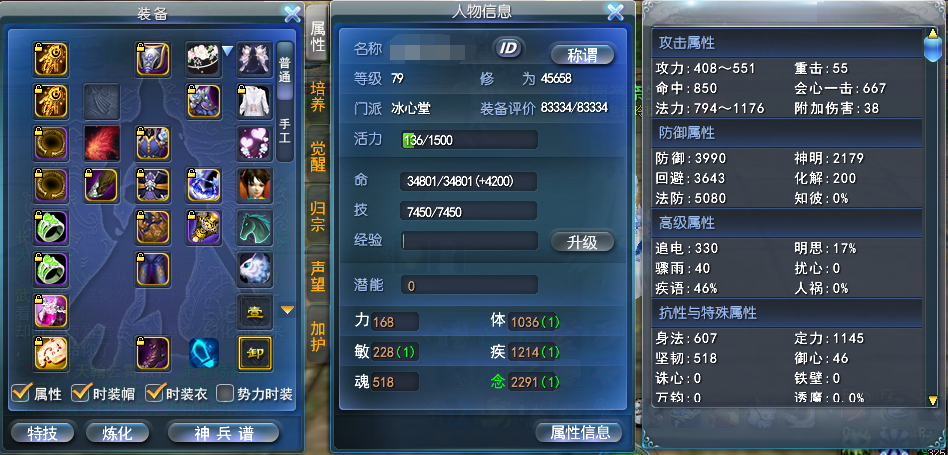Click the character portrait face icon
Screen dimensions: 948x455
click(x=255, y=185)
